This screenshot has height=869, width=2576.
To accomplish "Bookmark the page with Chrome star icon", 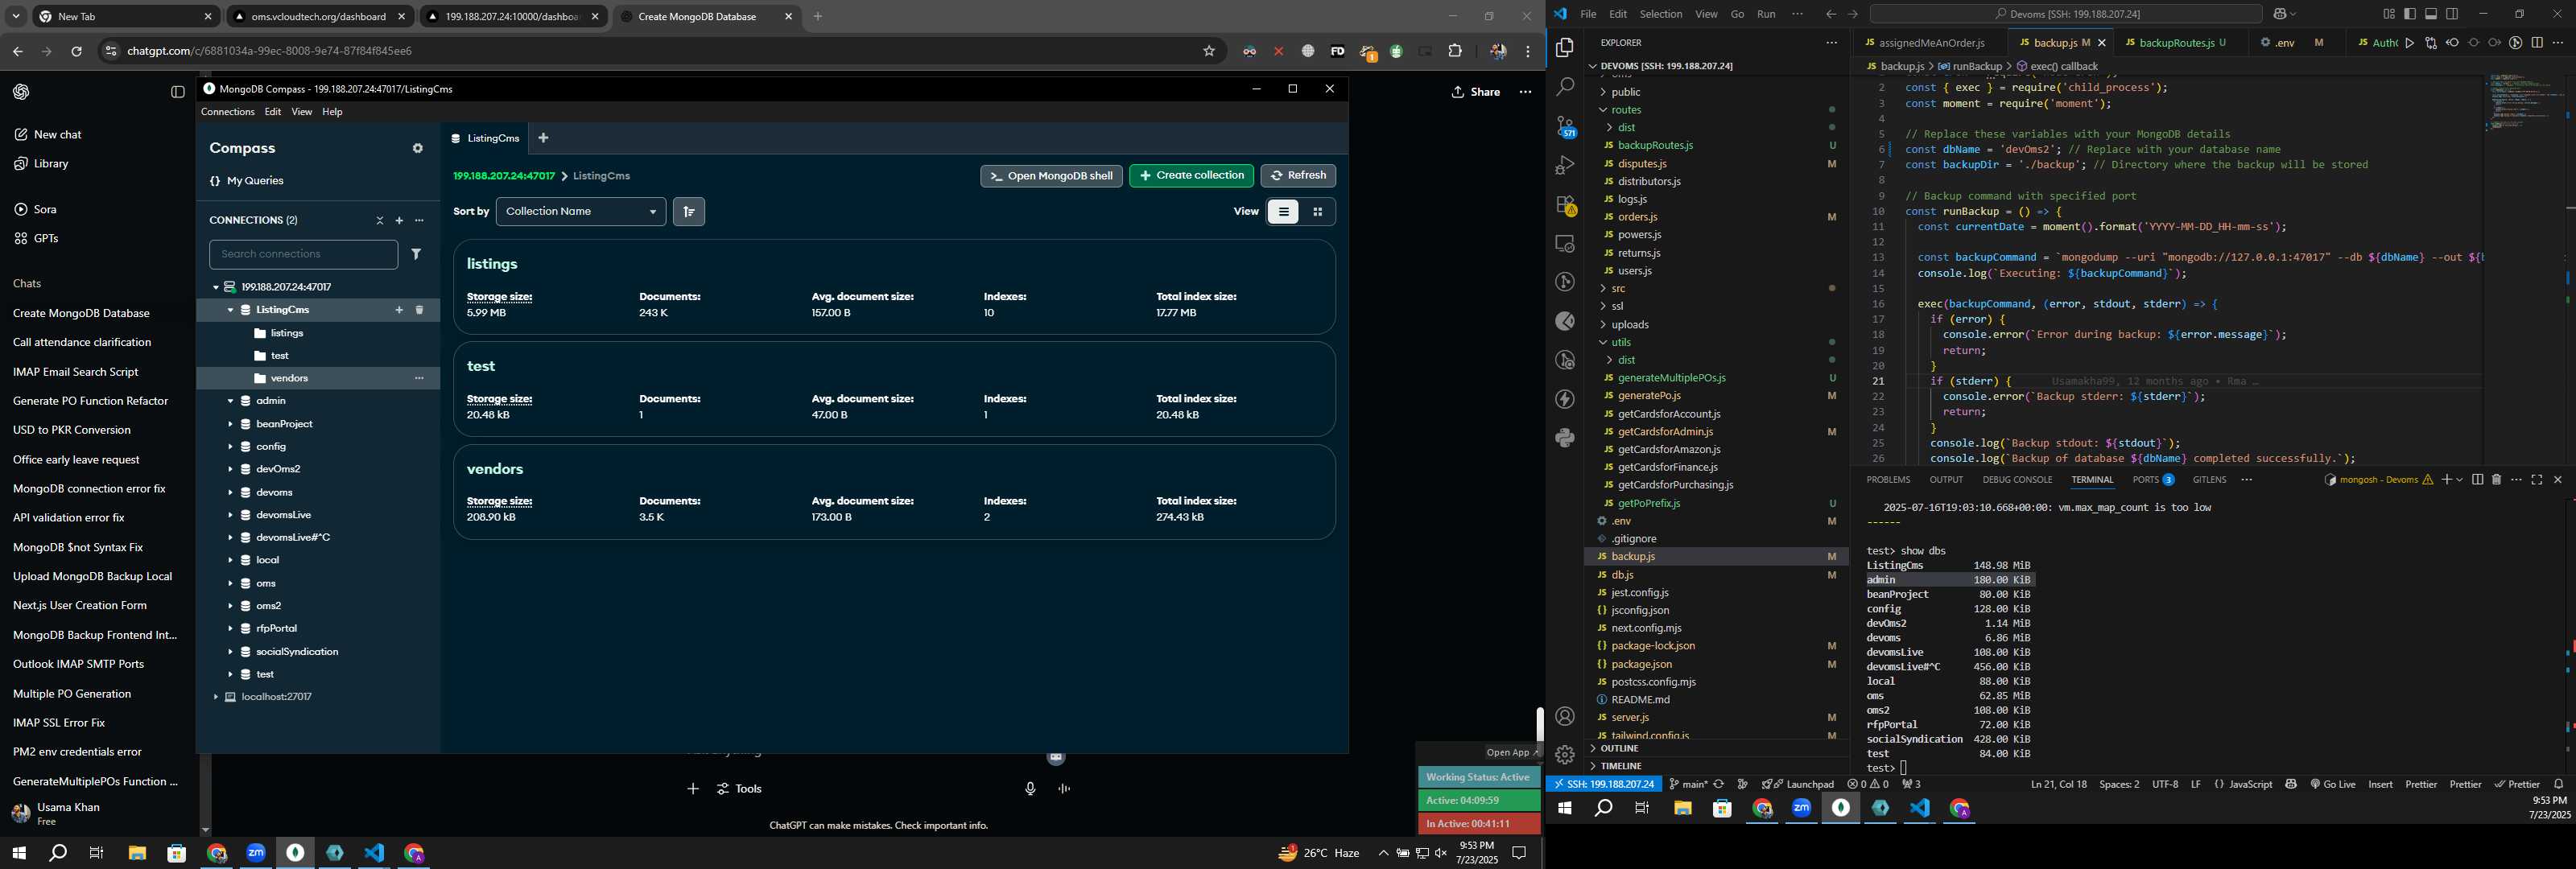I will [1209, 51].
